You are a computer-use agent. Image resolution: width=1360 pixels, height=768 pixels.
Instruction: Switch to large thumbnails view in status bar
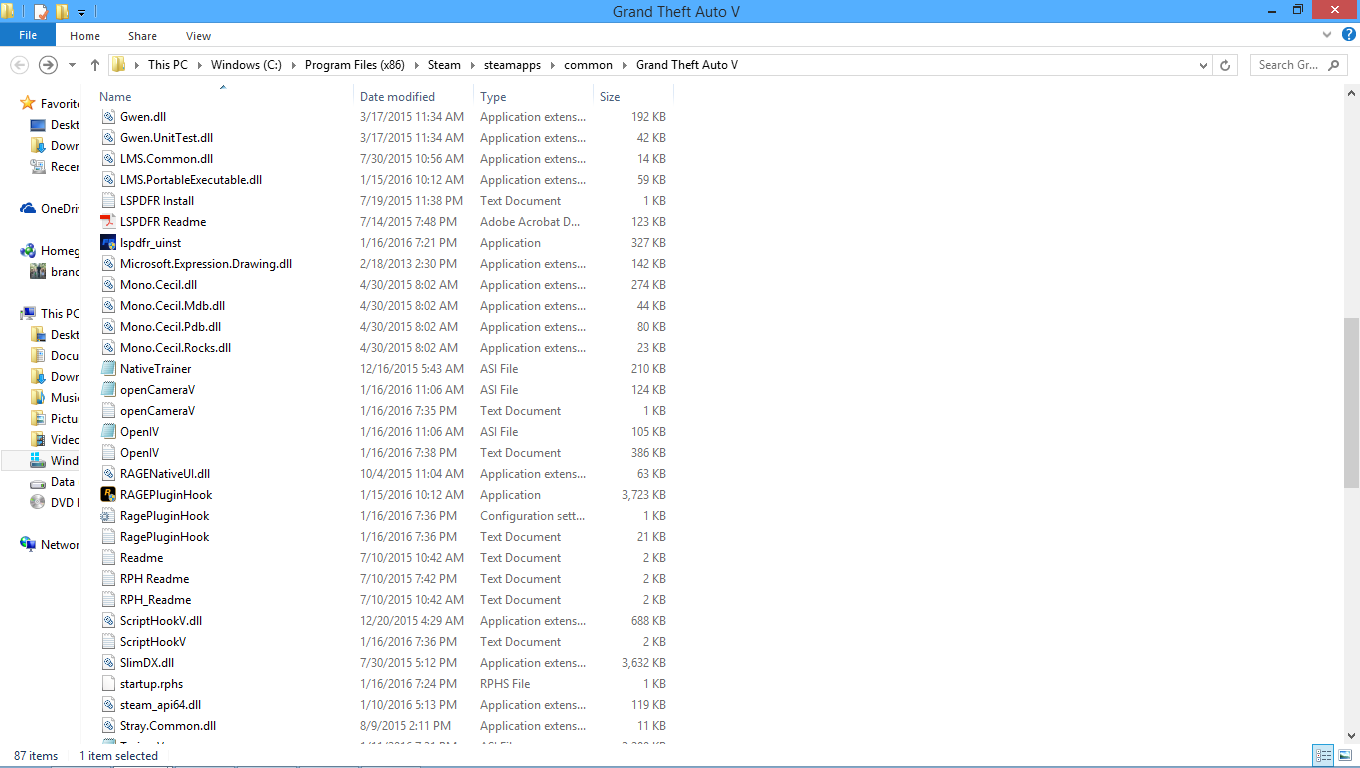1343,756
